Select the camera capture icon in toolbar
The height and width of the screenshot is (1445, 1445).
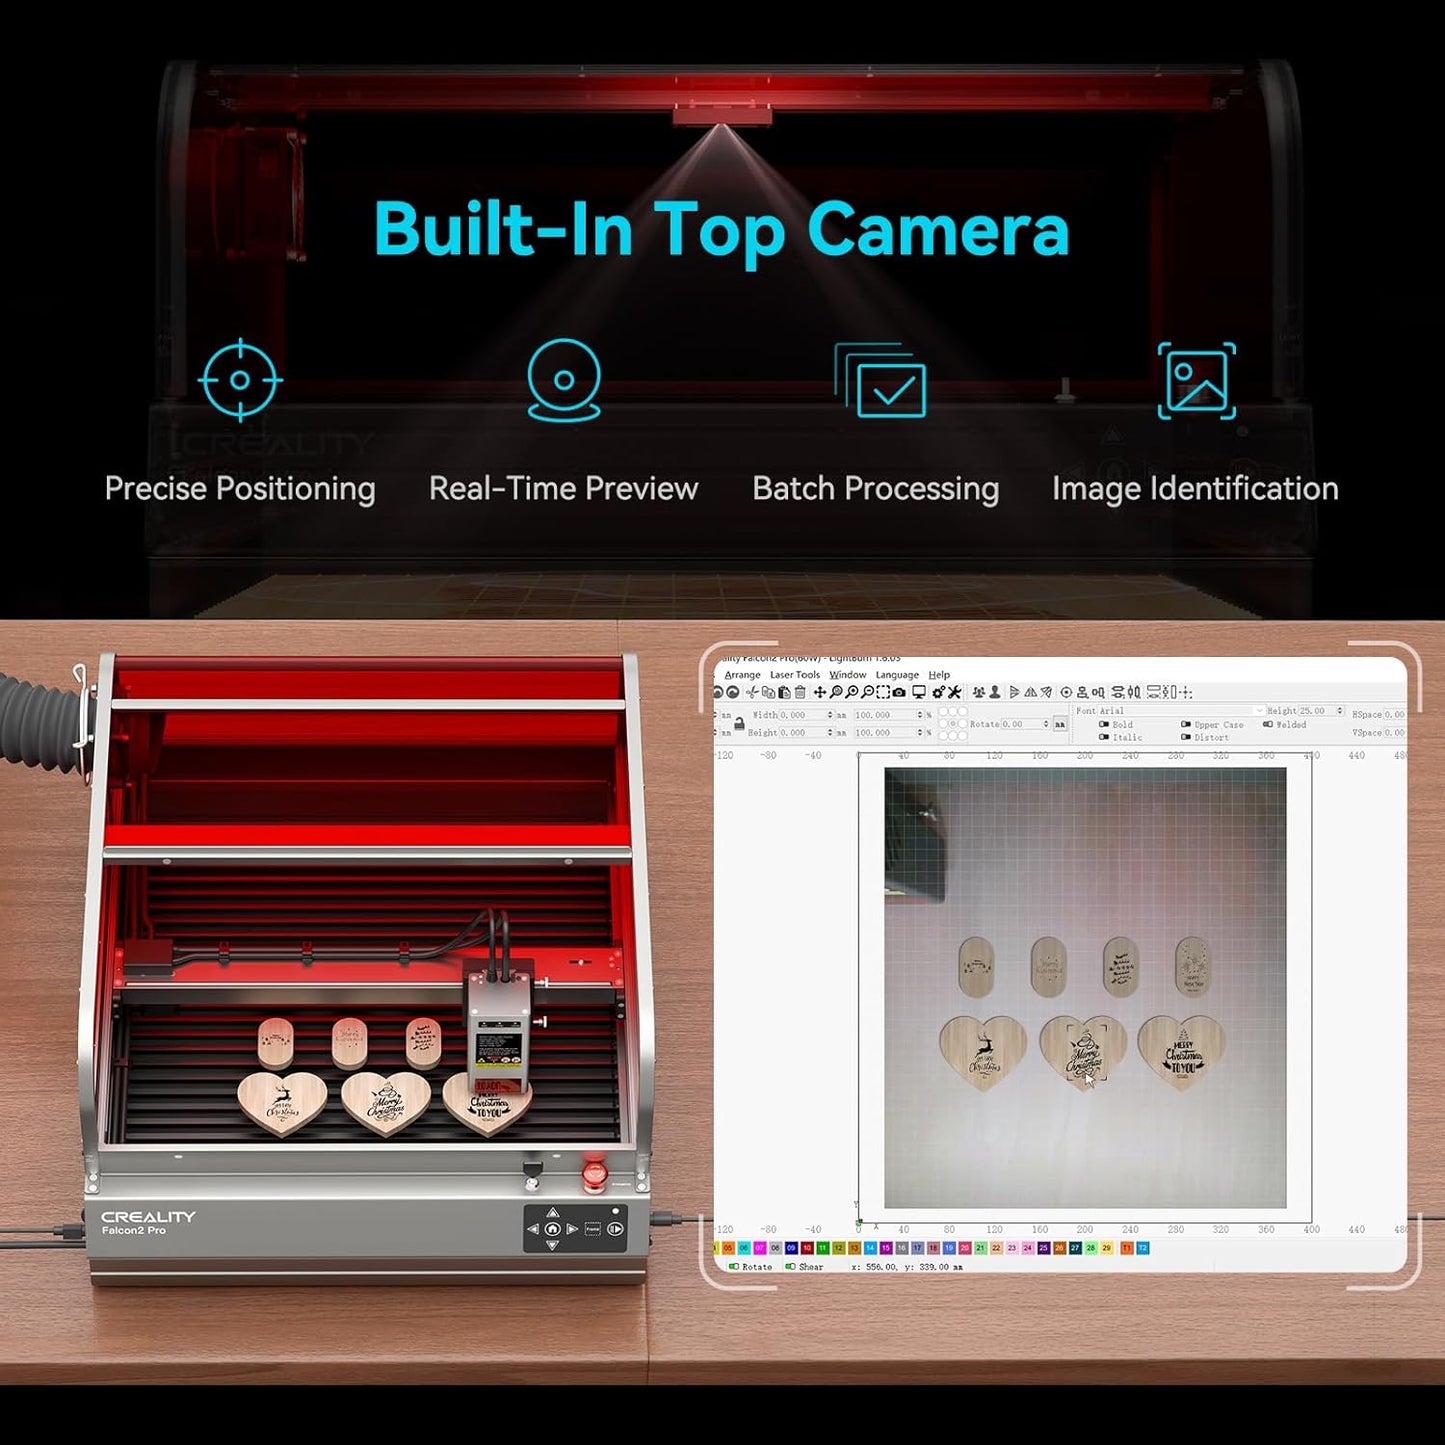click(900, 692)
